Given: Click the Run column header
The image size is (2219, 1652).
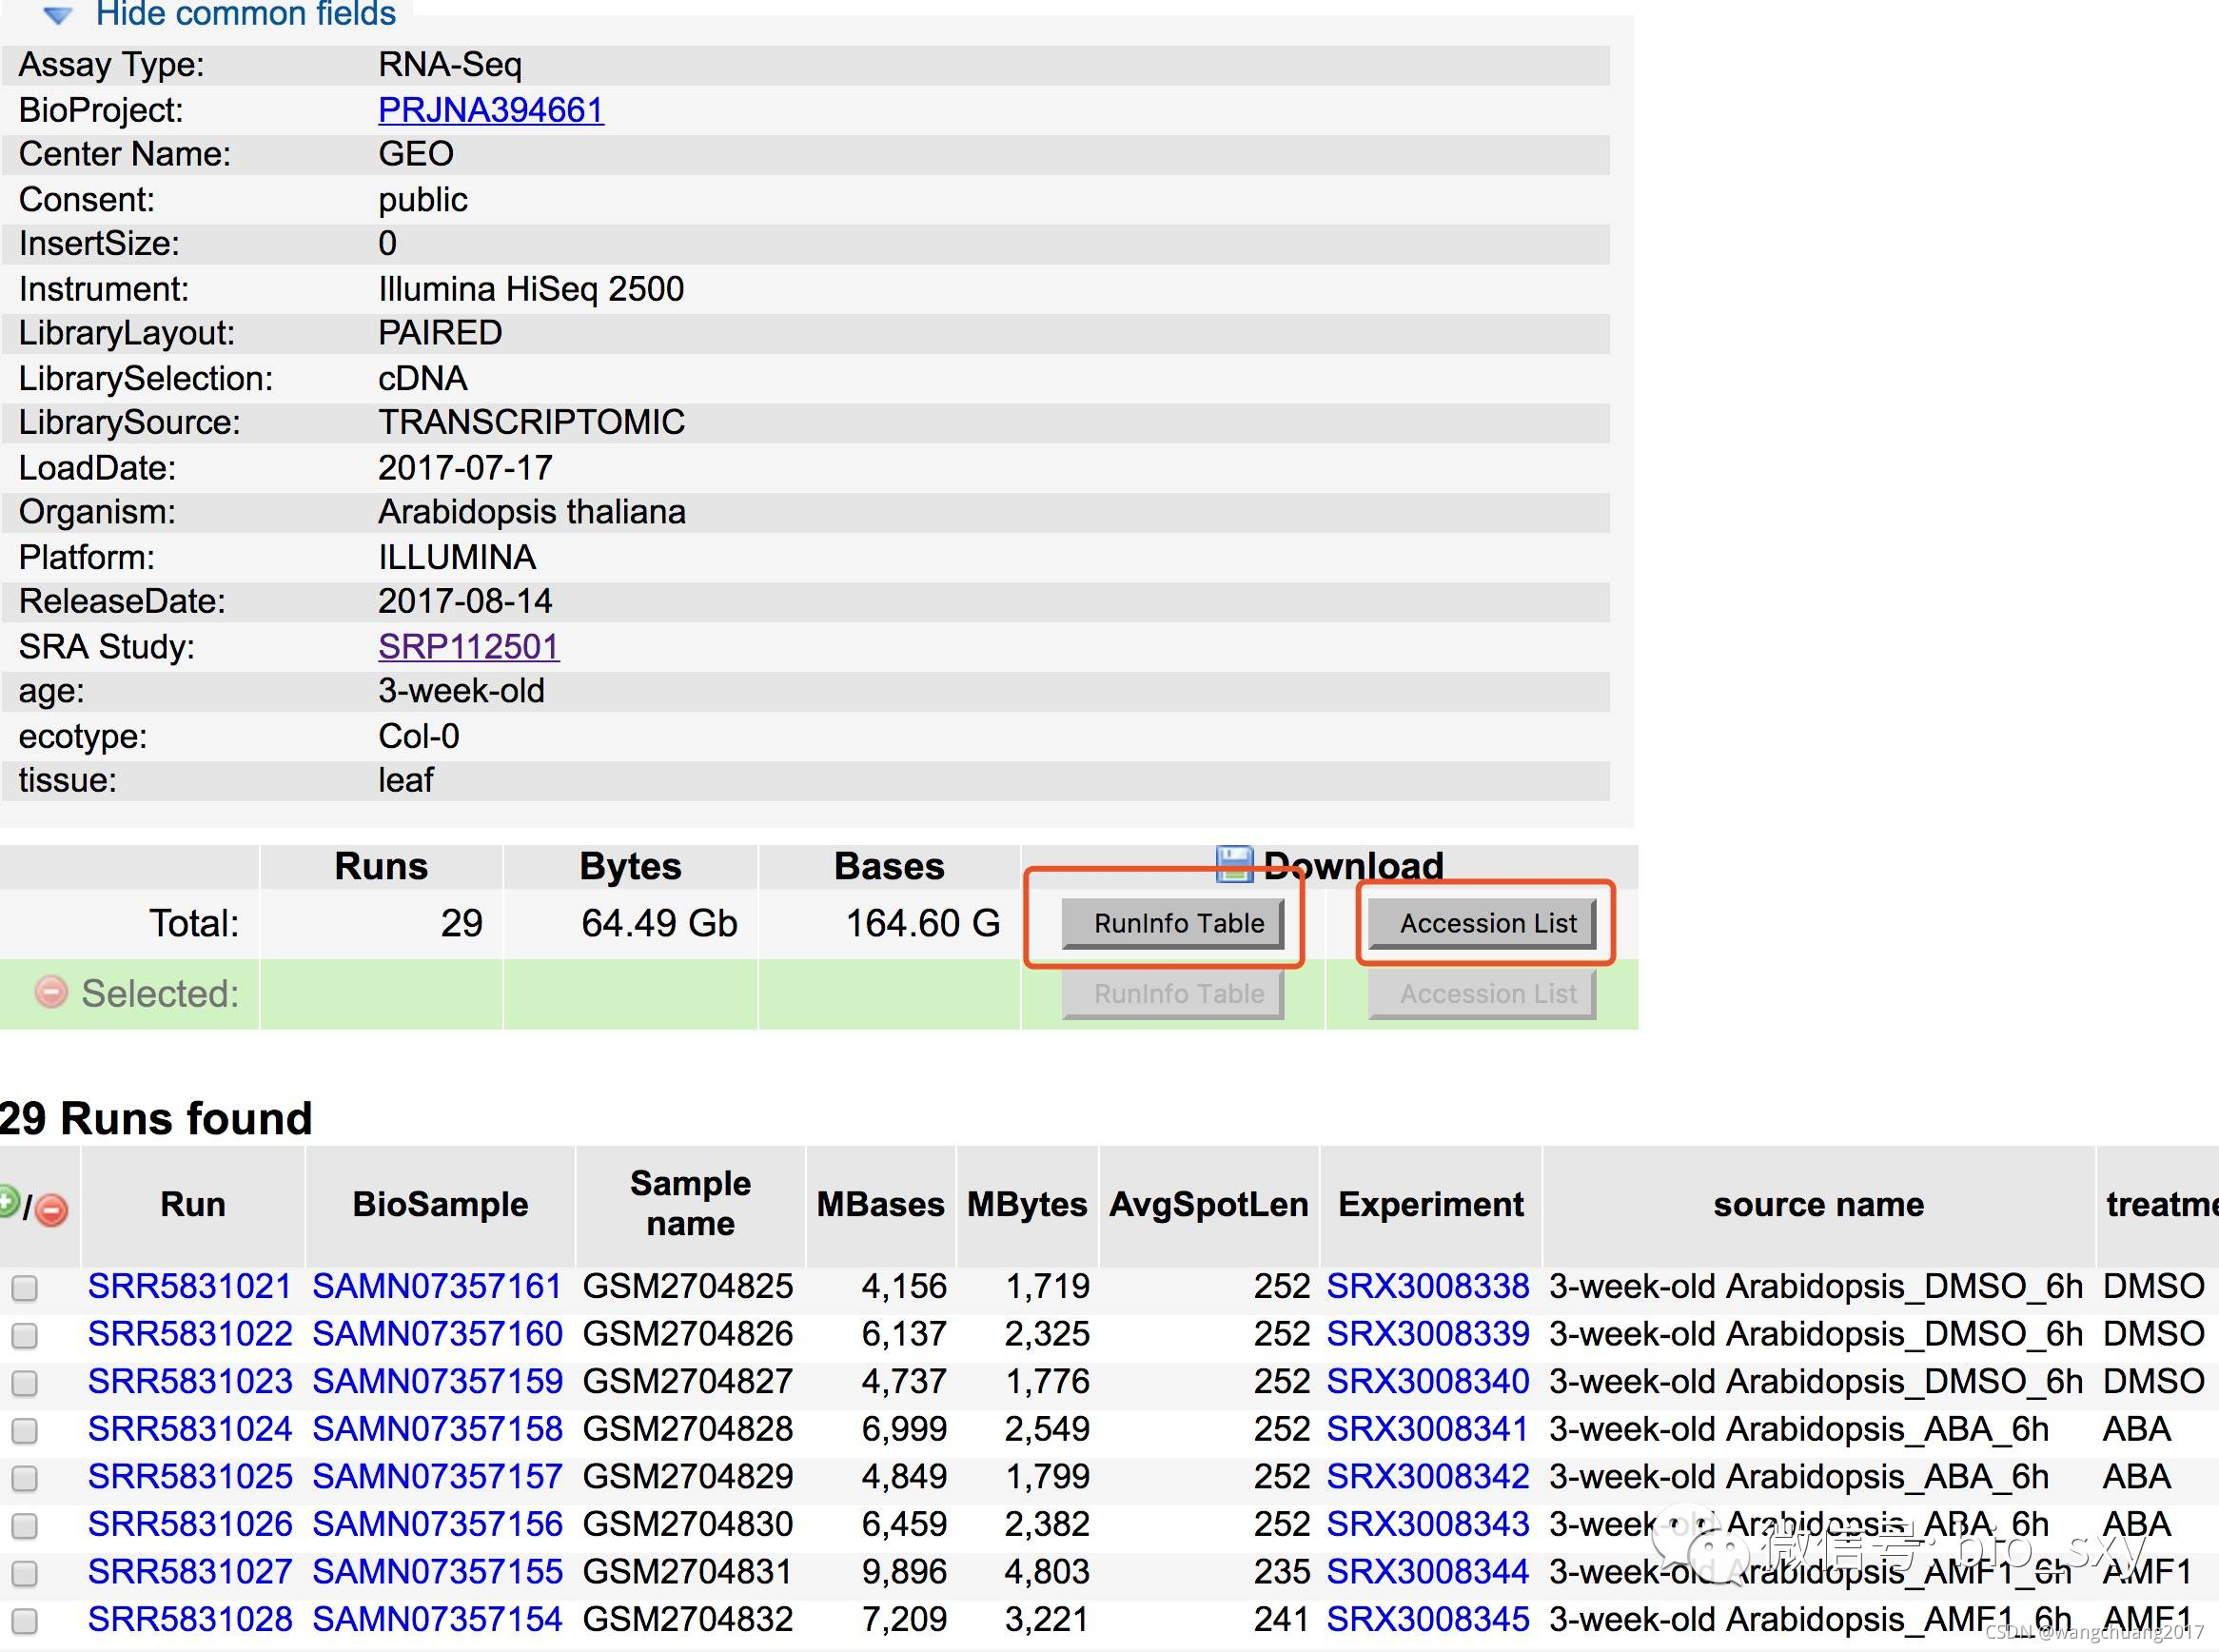Looking at the screenshot, I should pyautogui.click(x=192, y=1204).
